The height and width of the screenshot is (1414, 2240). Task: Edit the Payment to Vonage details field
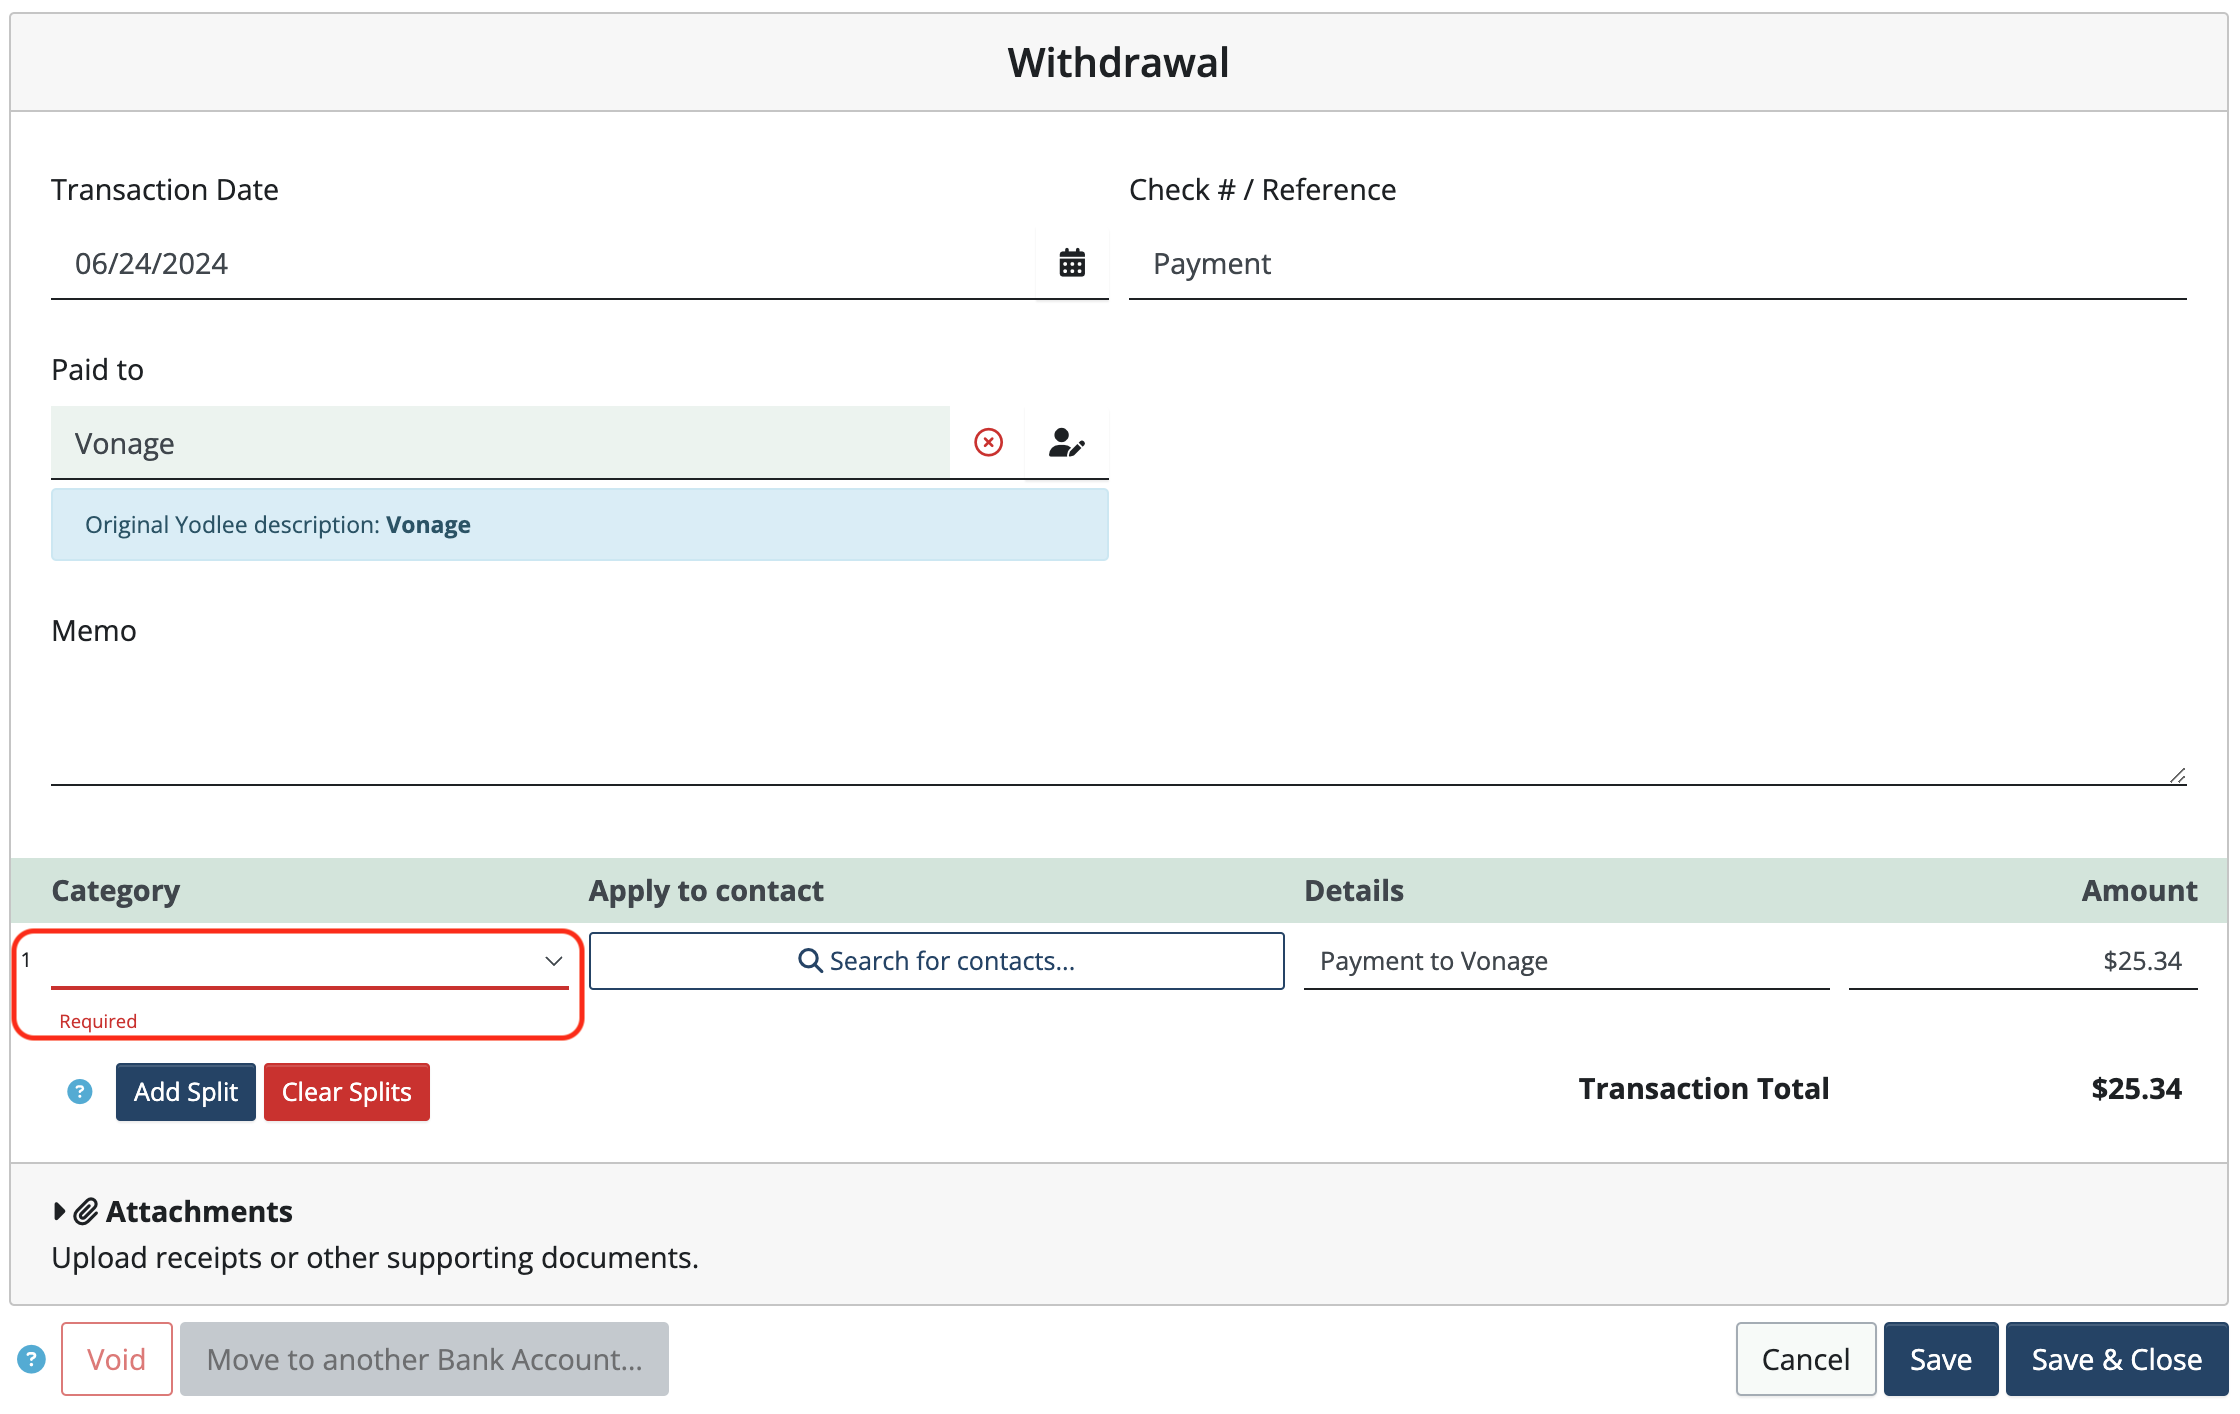click(1566, 960)
